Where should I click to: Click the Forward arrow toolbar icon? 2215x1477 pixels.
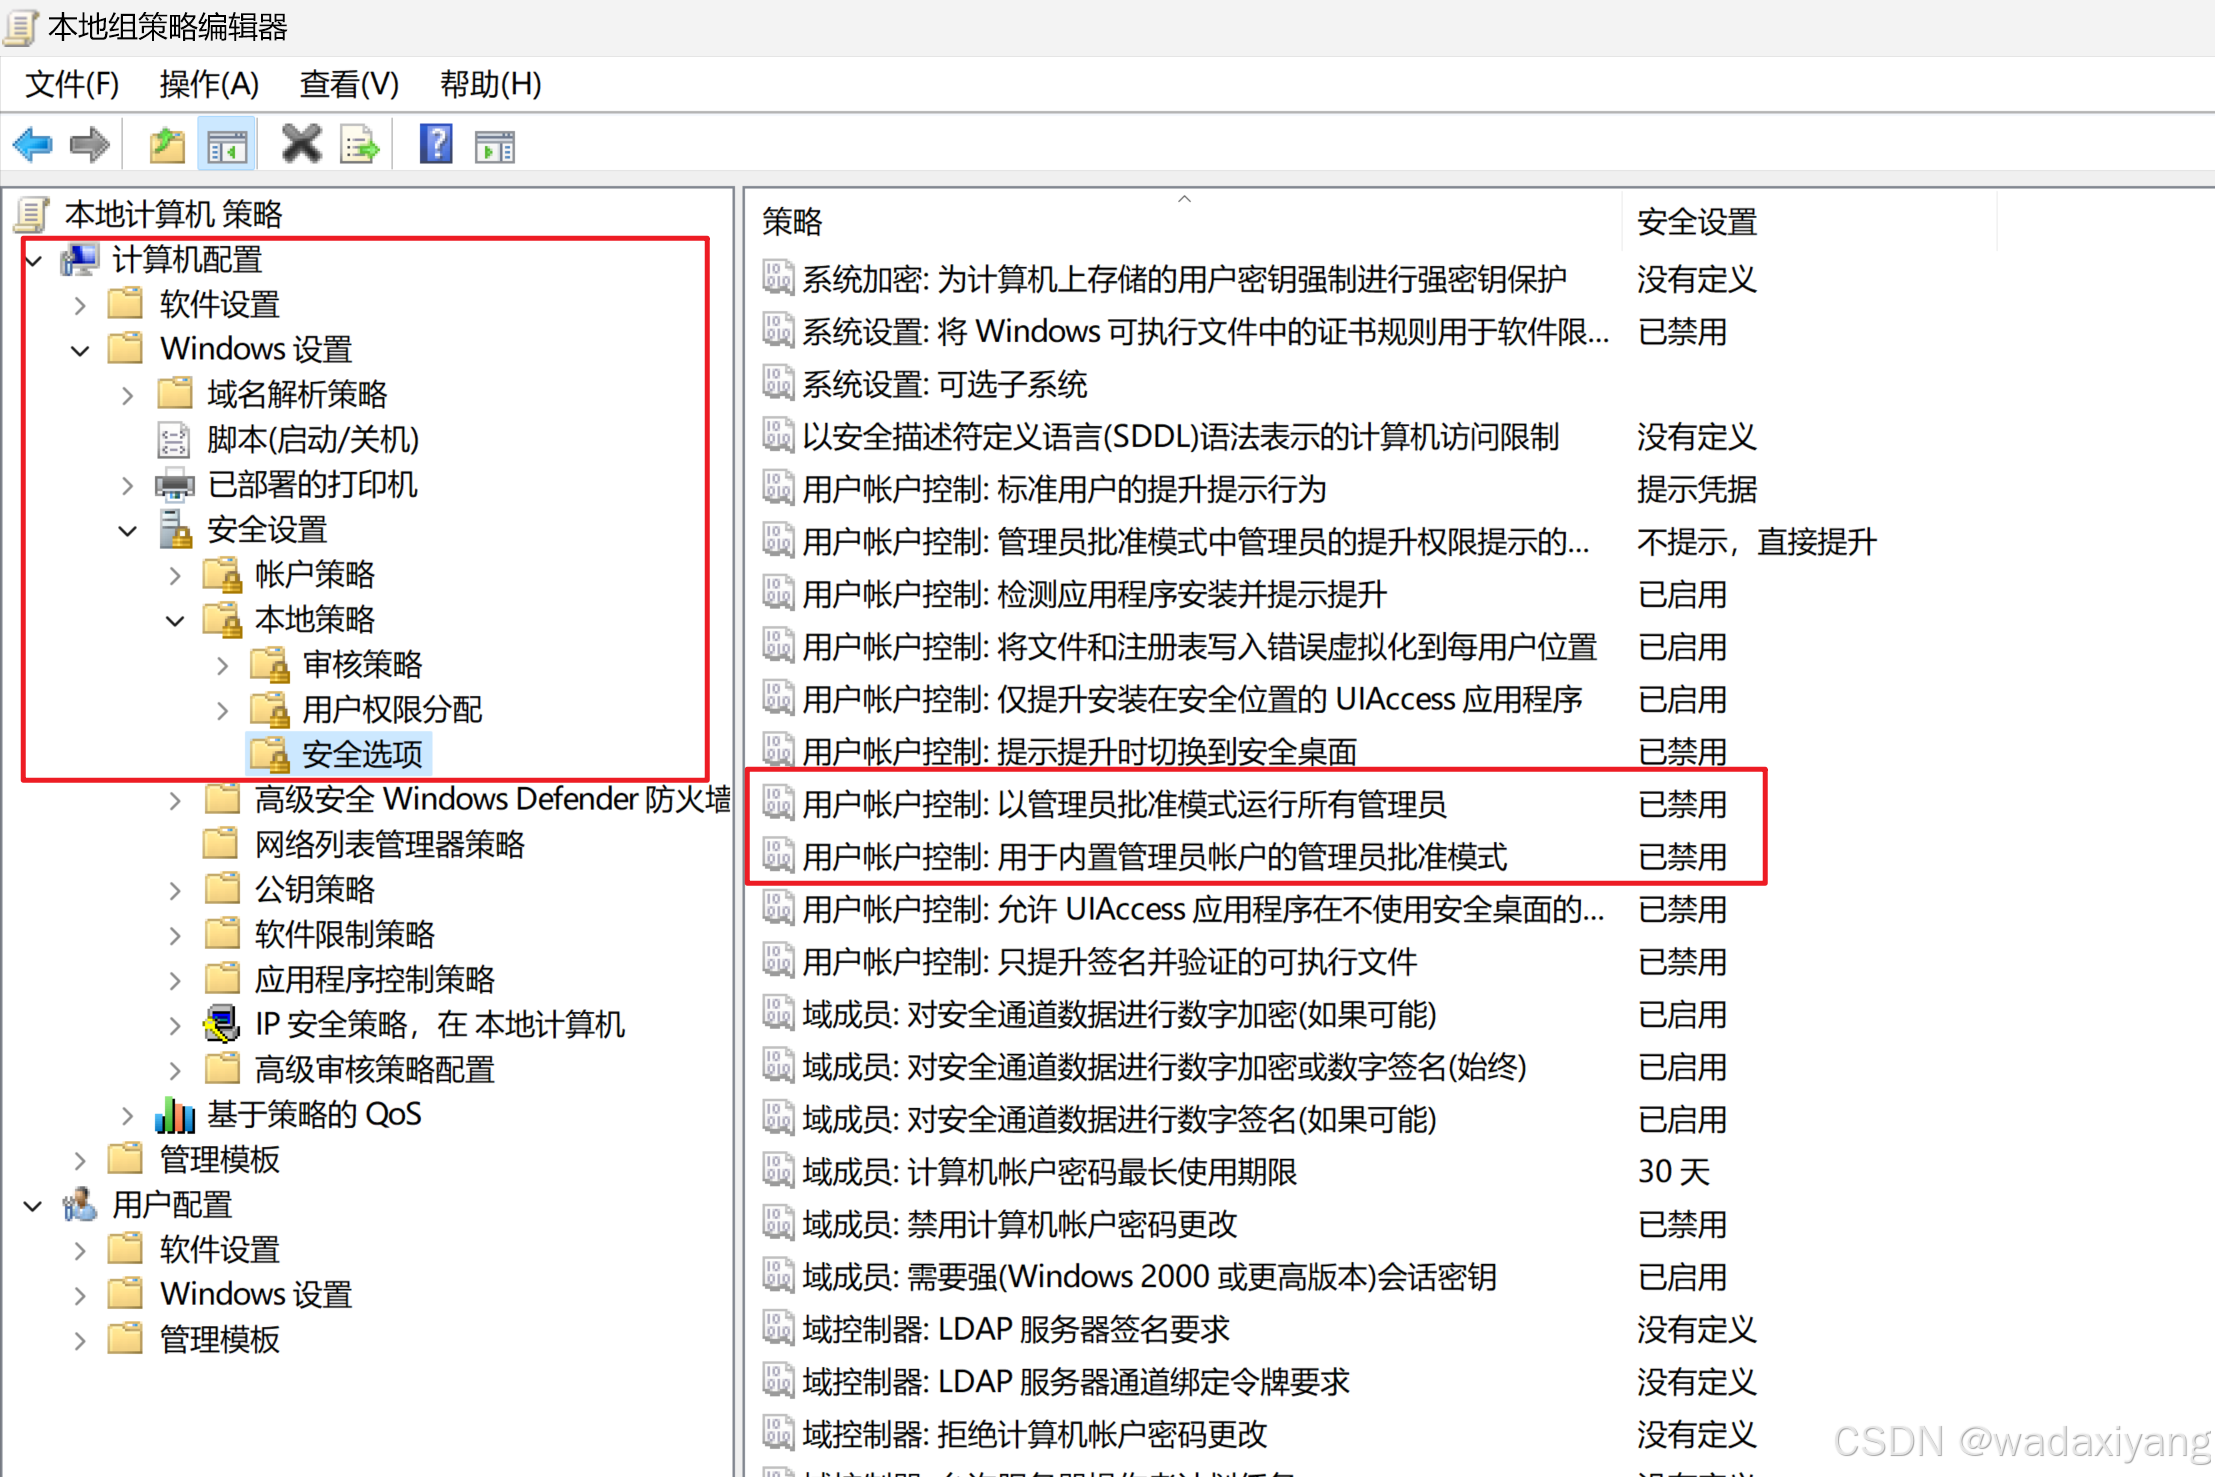(x=89, y=146)
